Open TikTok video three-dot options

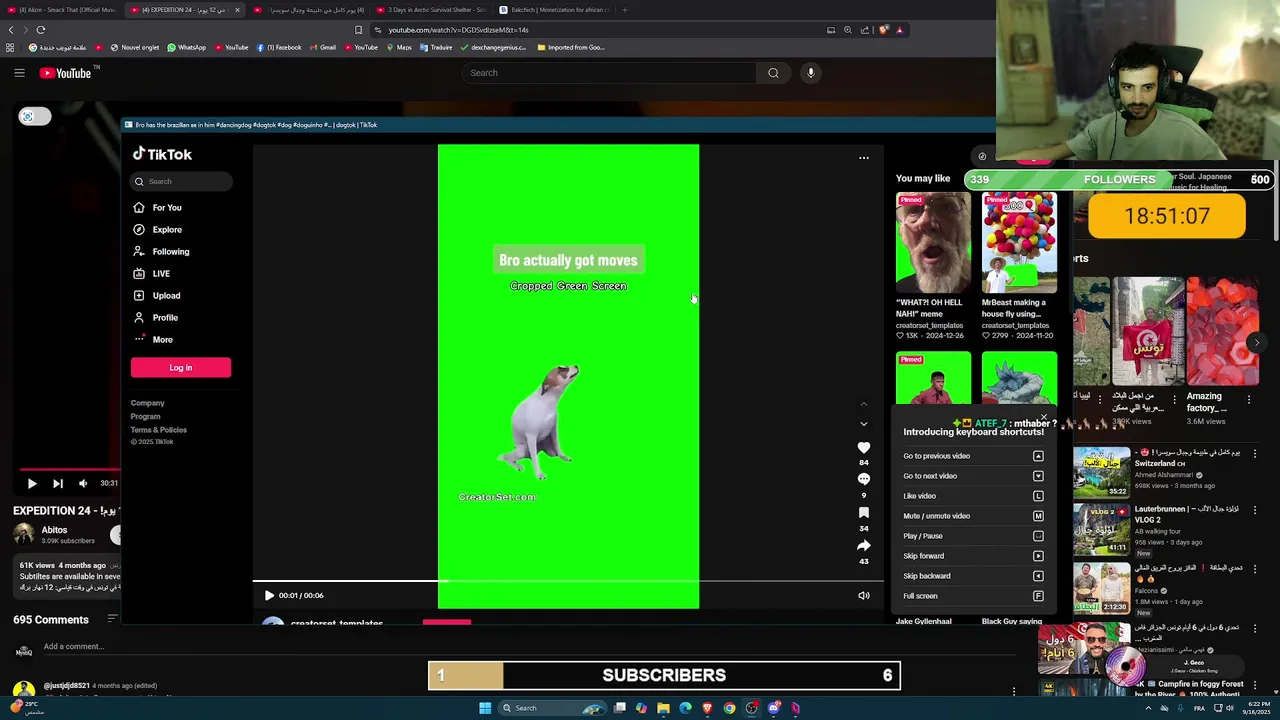pos(864,157)
